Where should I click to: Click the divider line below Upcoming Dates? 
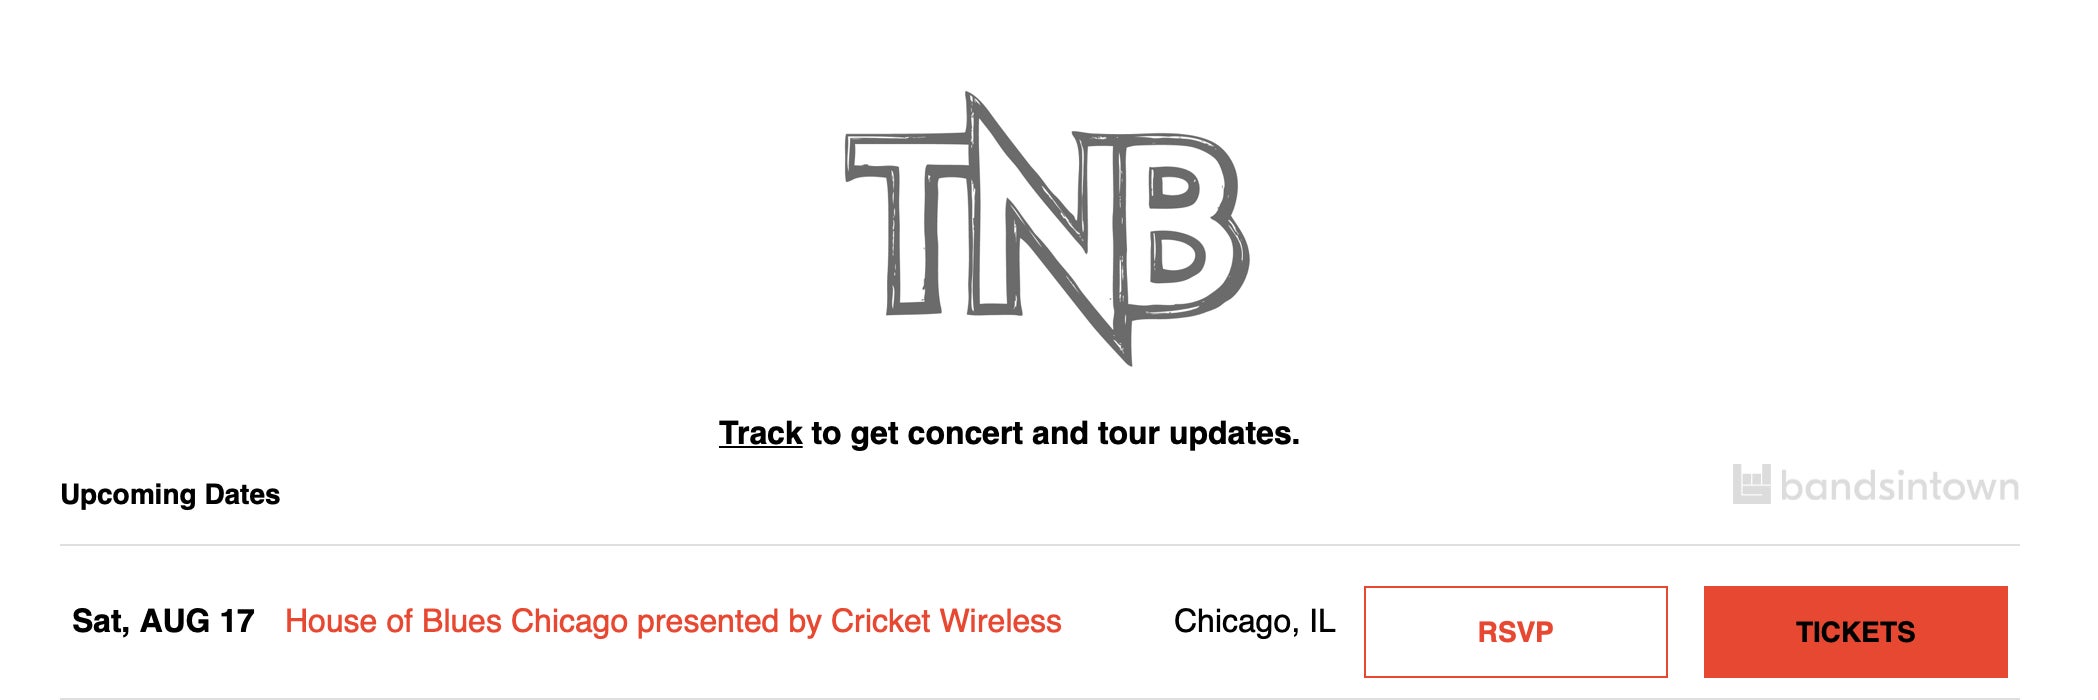[x=1040, y=545]
